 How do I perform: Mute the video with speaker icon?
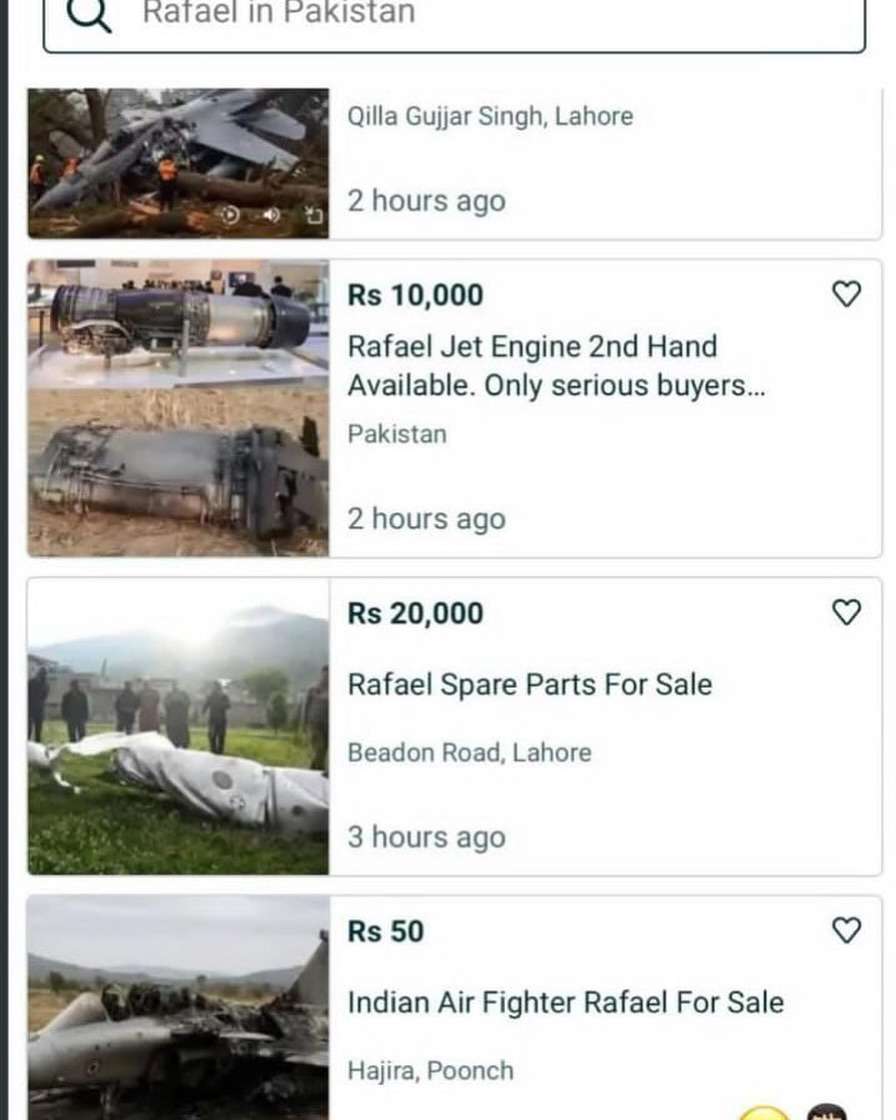(x=271, y=215)
